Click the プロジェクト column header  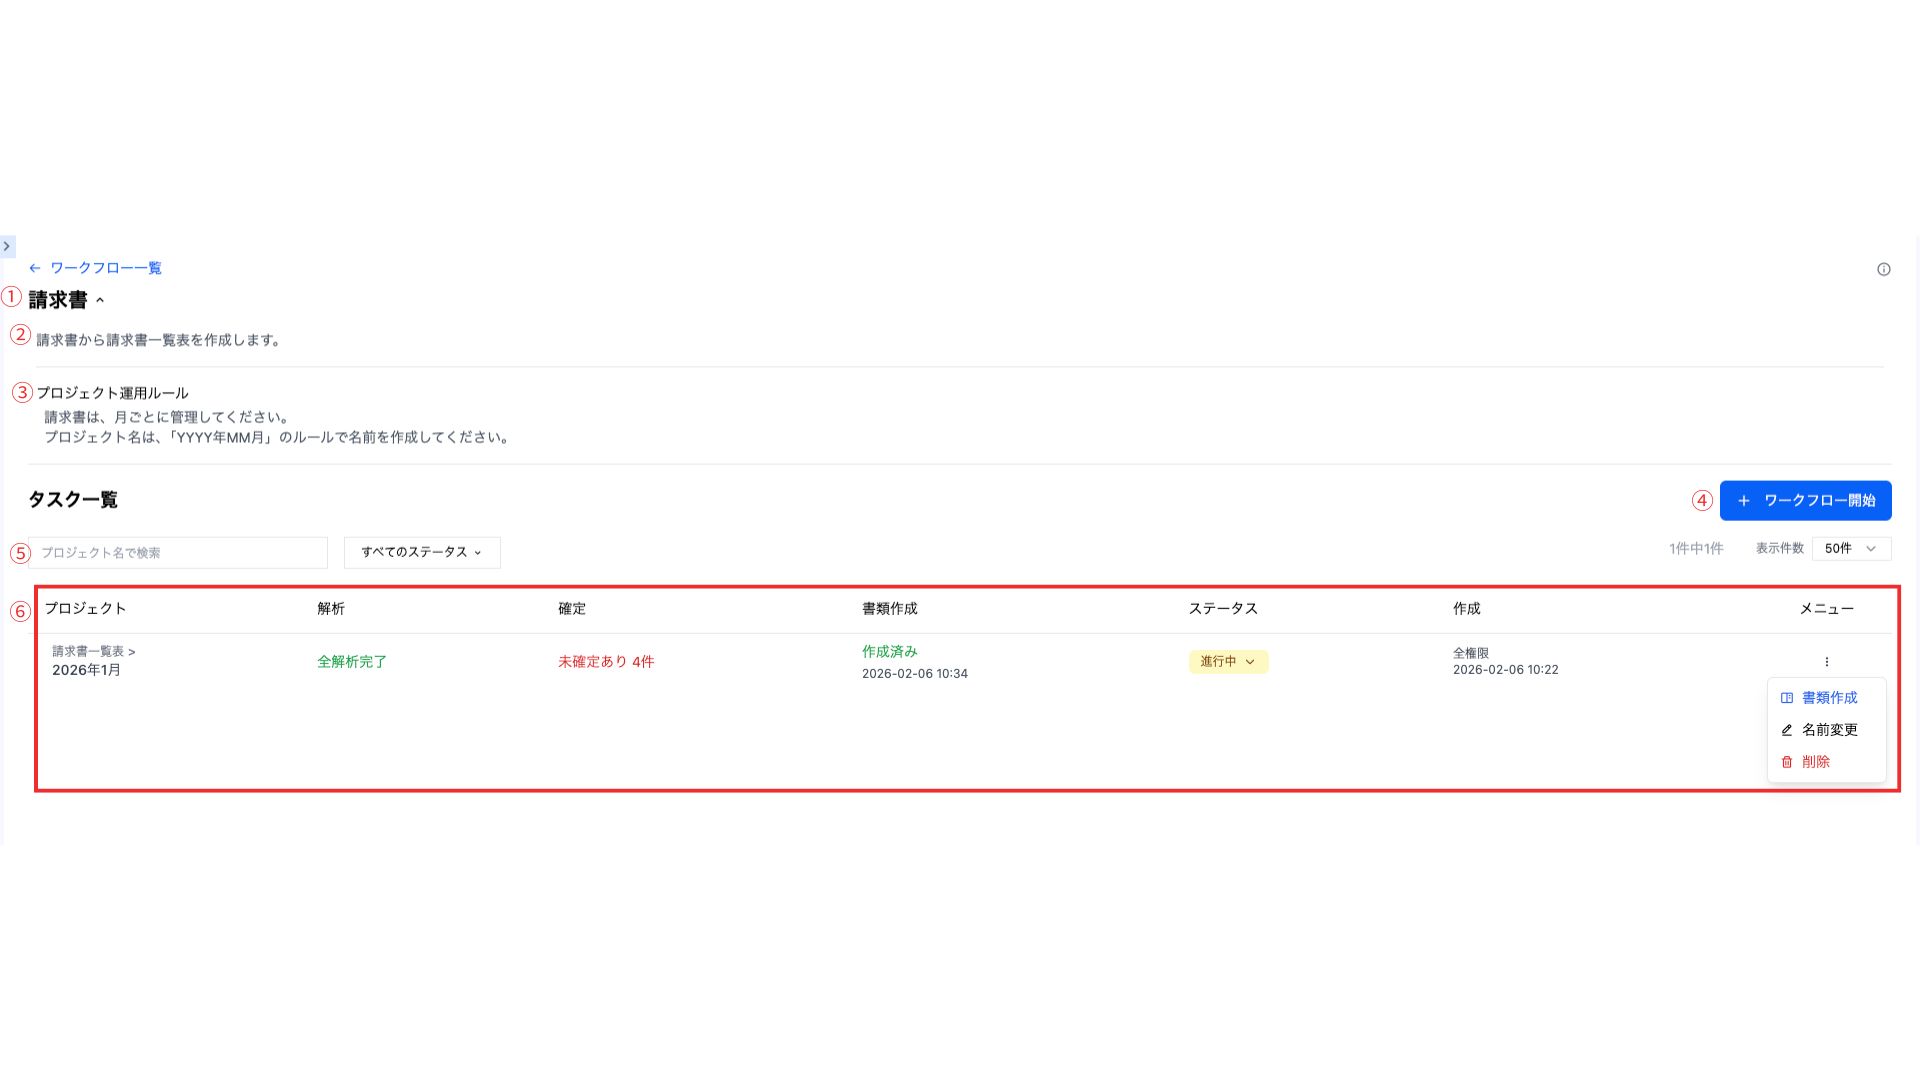click(x=85, y=609)
